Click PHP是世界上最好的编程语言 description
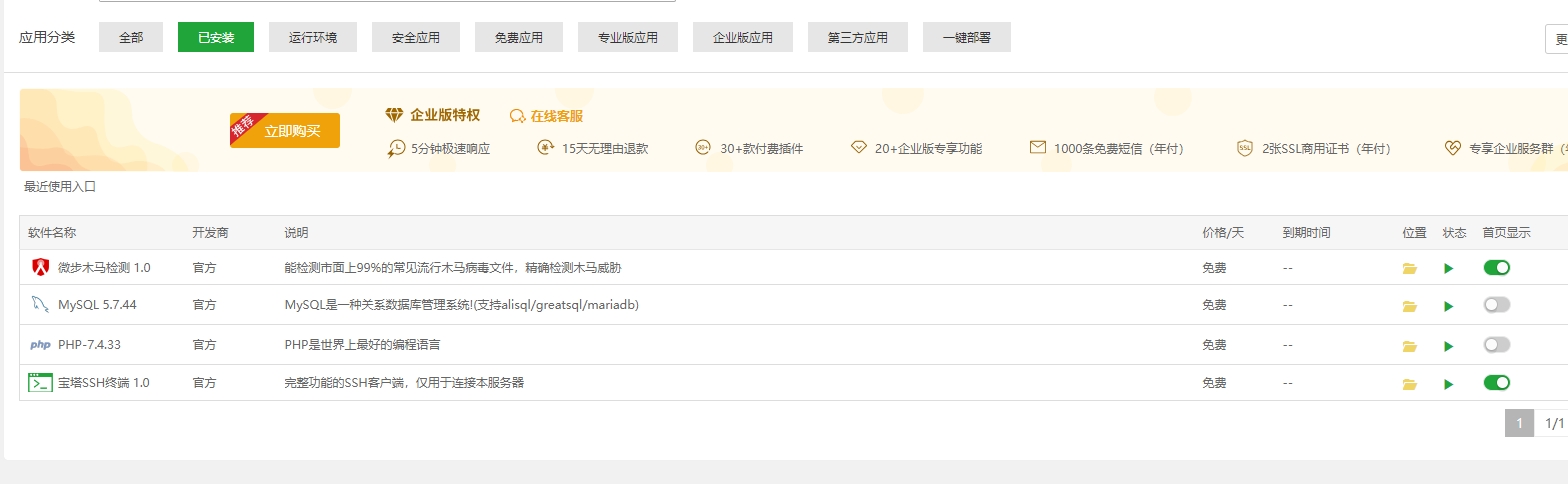 [363, 344]
